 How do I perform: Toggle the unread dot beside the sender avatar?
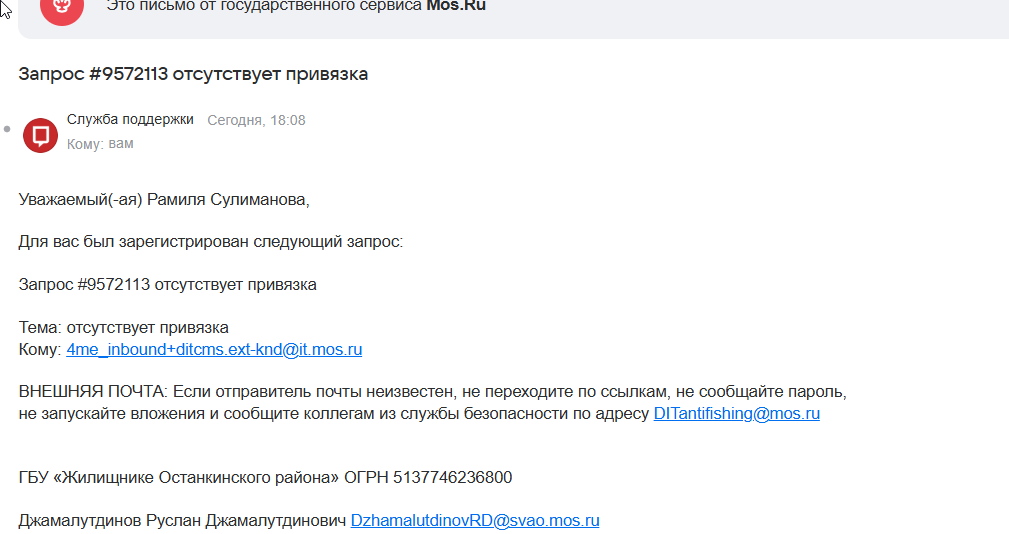[x=7, y=129]
